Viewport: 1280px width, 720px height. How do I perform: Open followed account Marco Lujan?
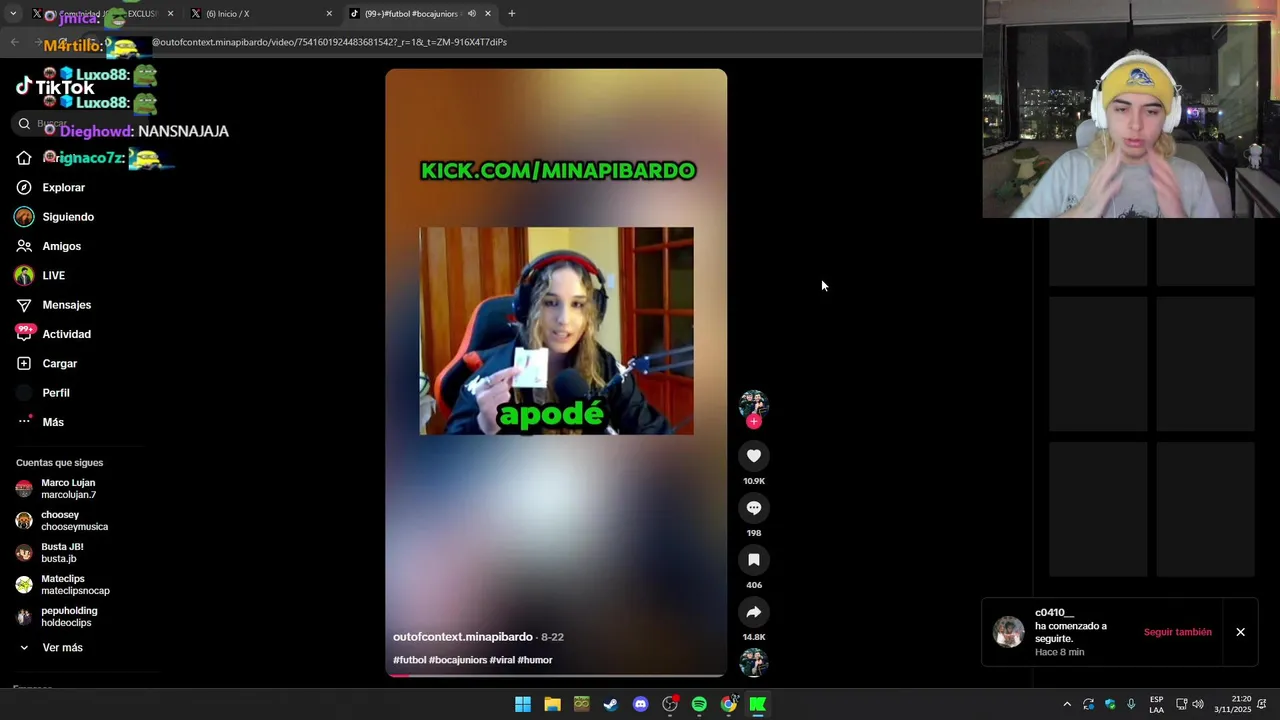click(56, 489)
